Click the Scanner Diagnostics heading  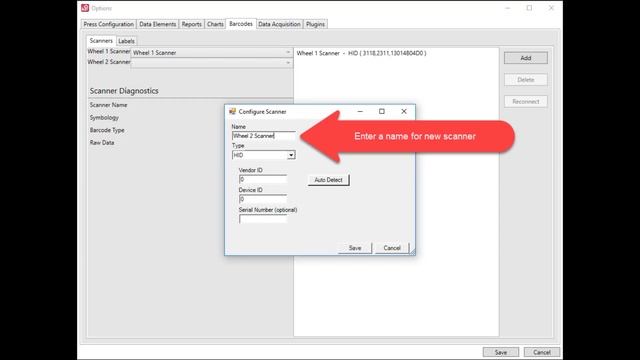124,91
